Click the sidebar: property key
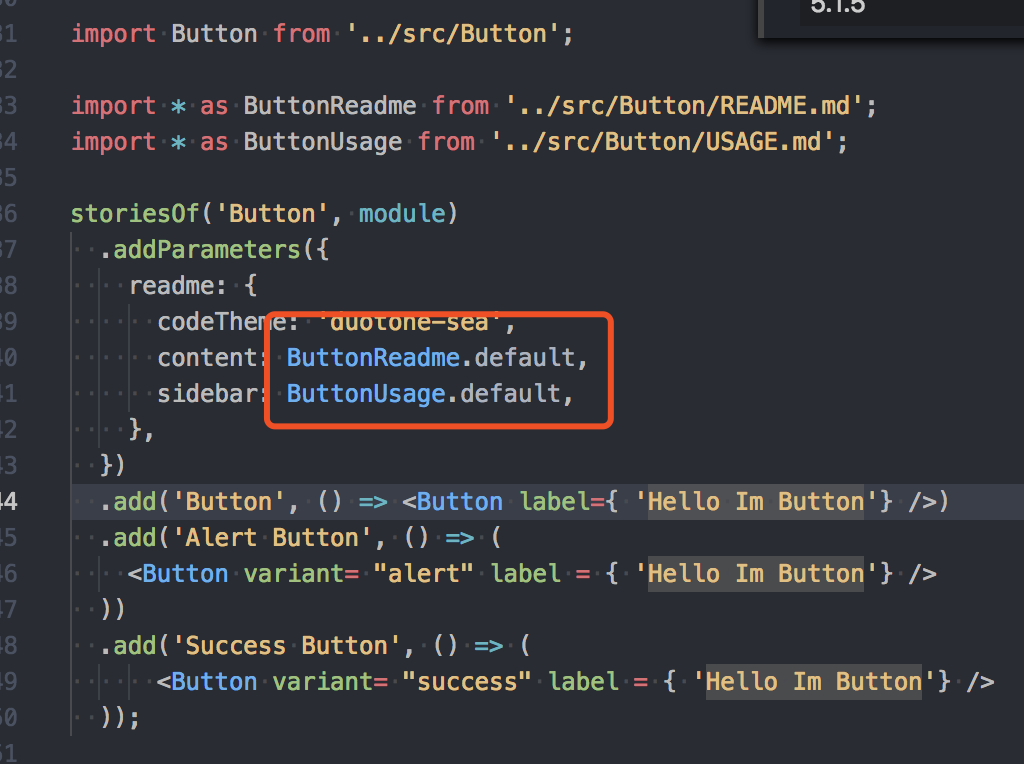This screenshot has width=1024, height=764. point(212,394)
